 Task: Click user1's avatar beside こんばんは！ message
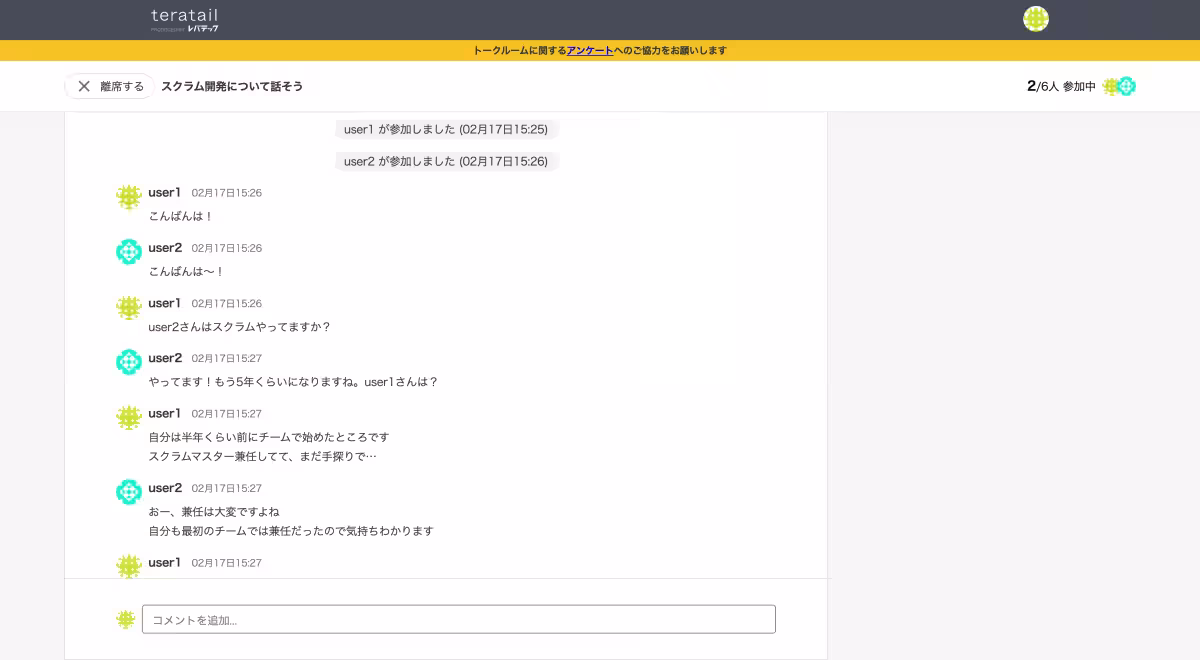pyautogui.click(x=129, y=197)
